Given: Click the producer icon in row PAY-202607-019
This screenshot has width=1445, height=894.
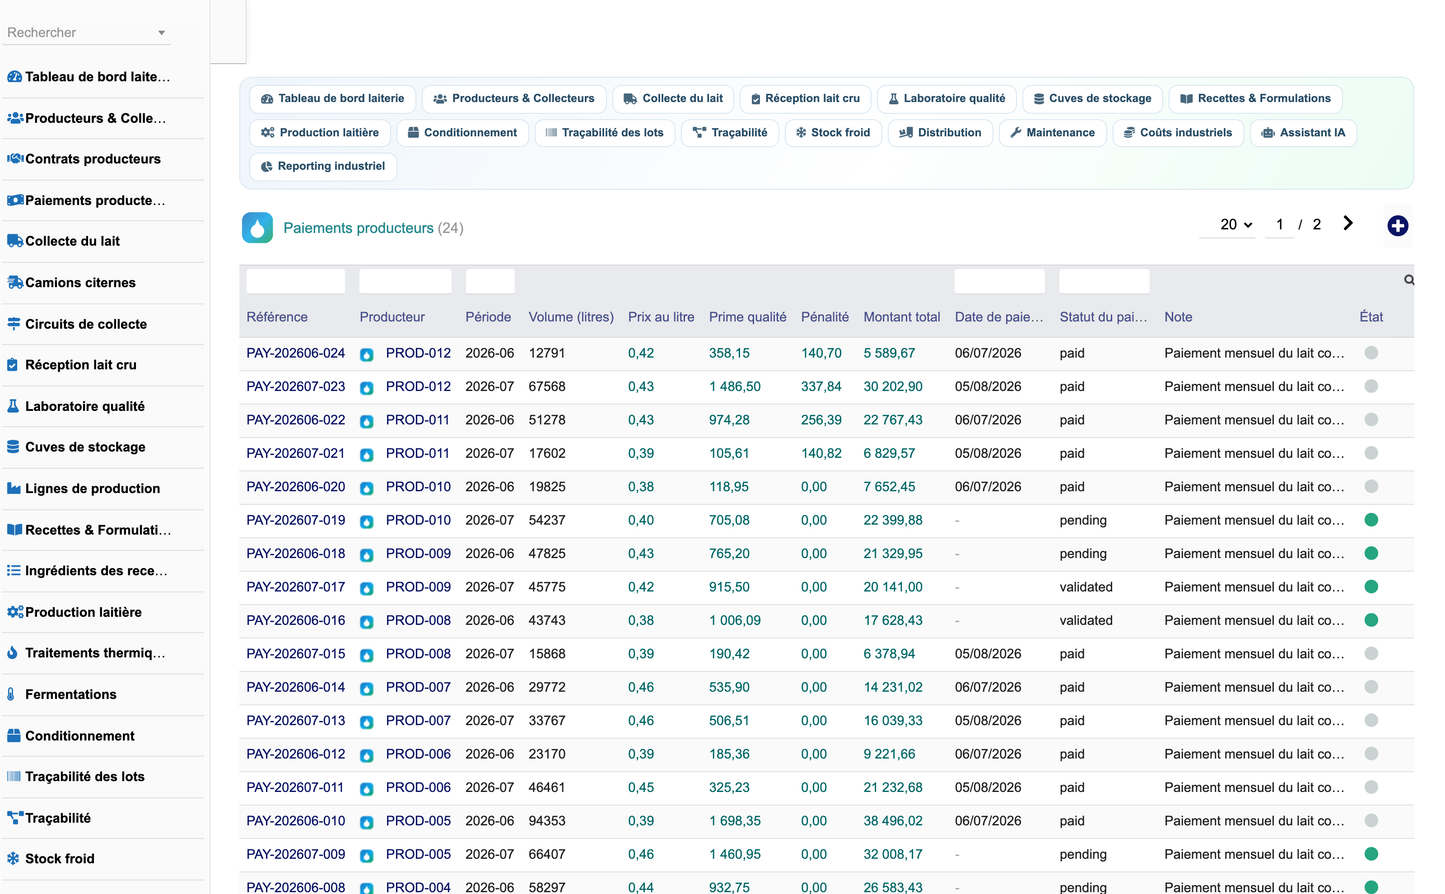Looking at the screenshot, I should tap(367, 521).
